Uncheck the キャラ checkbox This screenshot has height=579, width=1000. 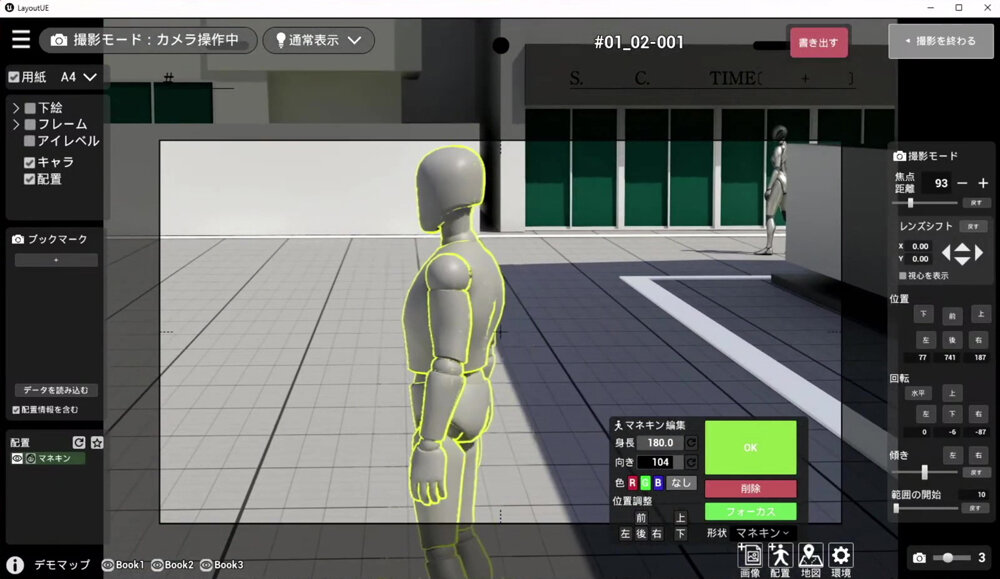point(30,162)
